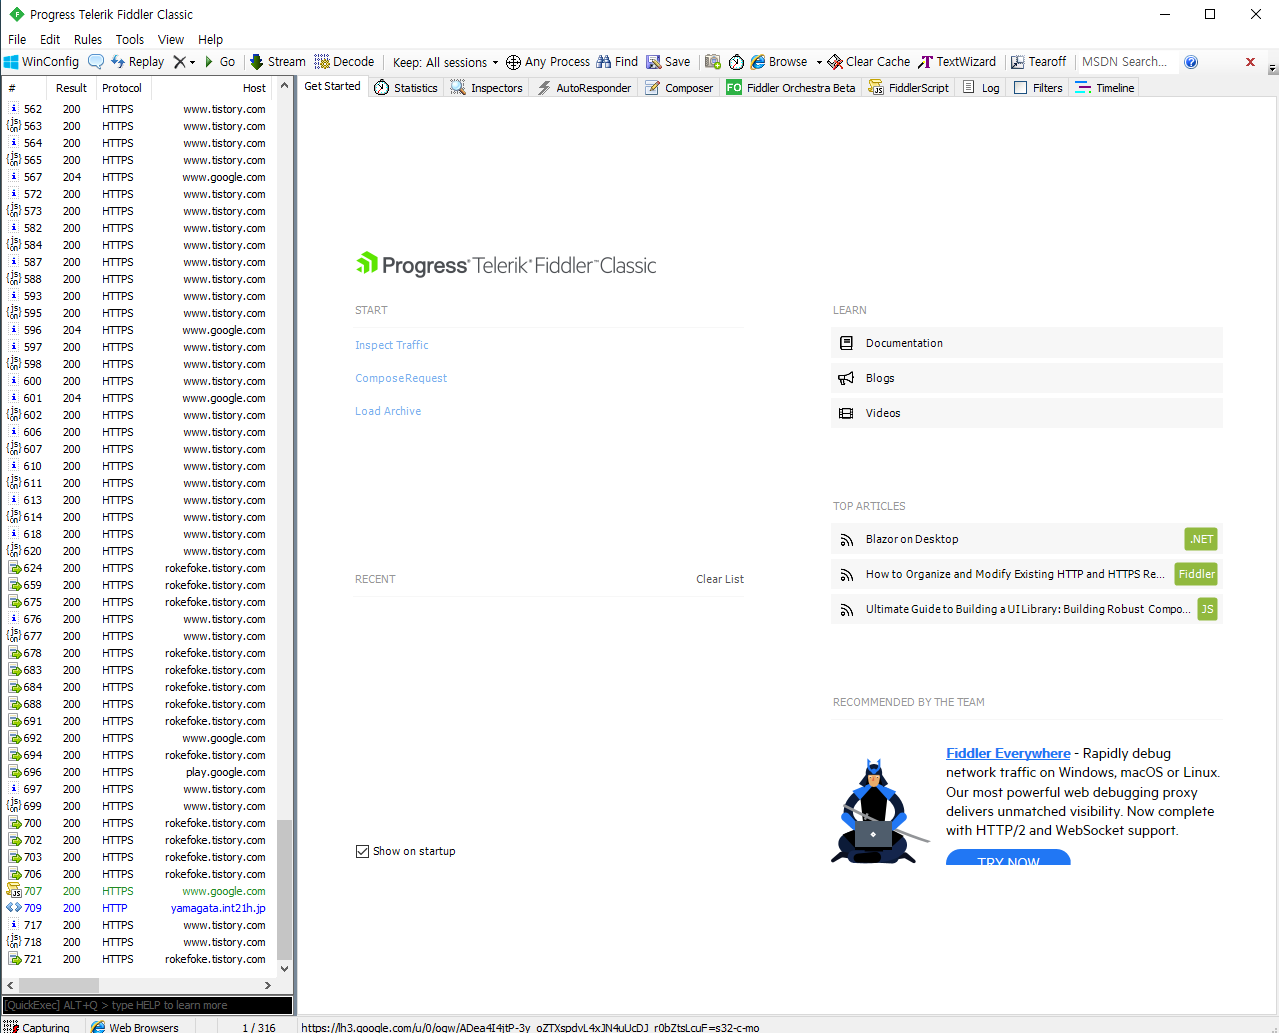Click the Load Archive link

[x=388, y=411]
